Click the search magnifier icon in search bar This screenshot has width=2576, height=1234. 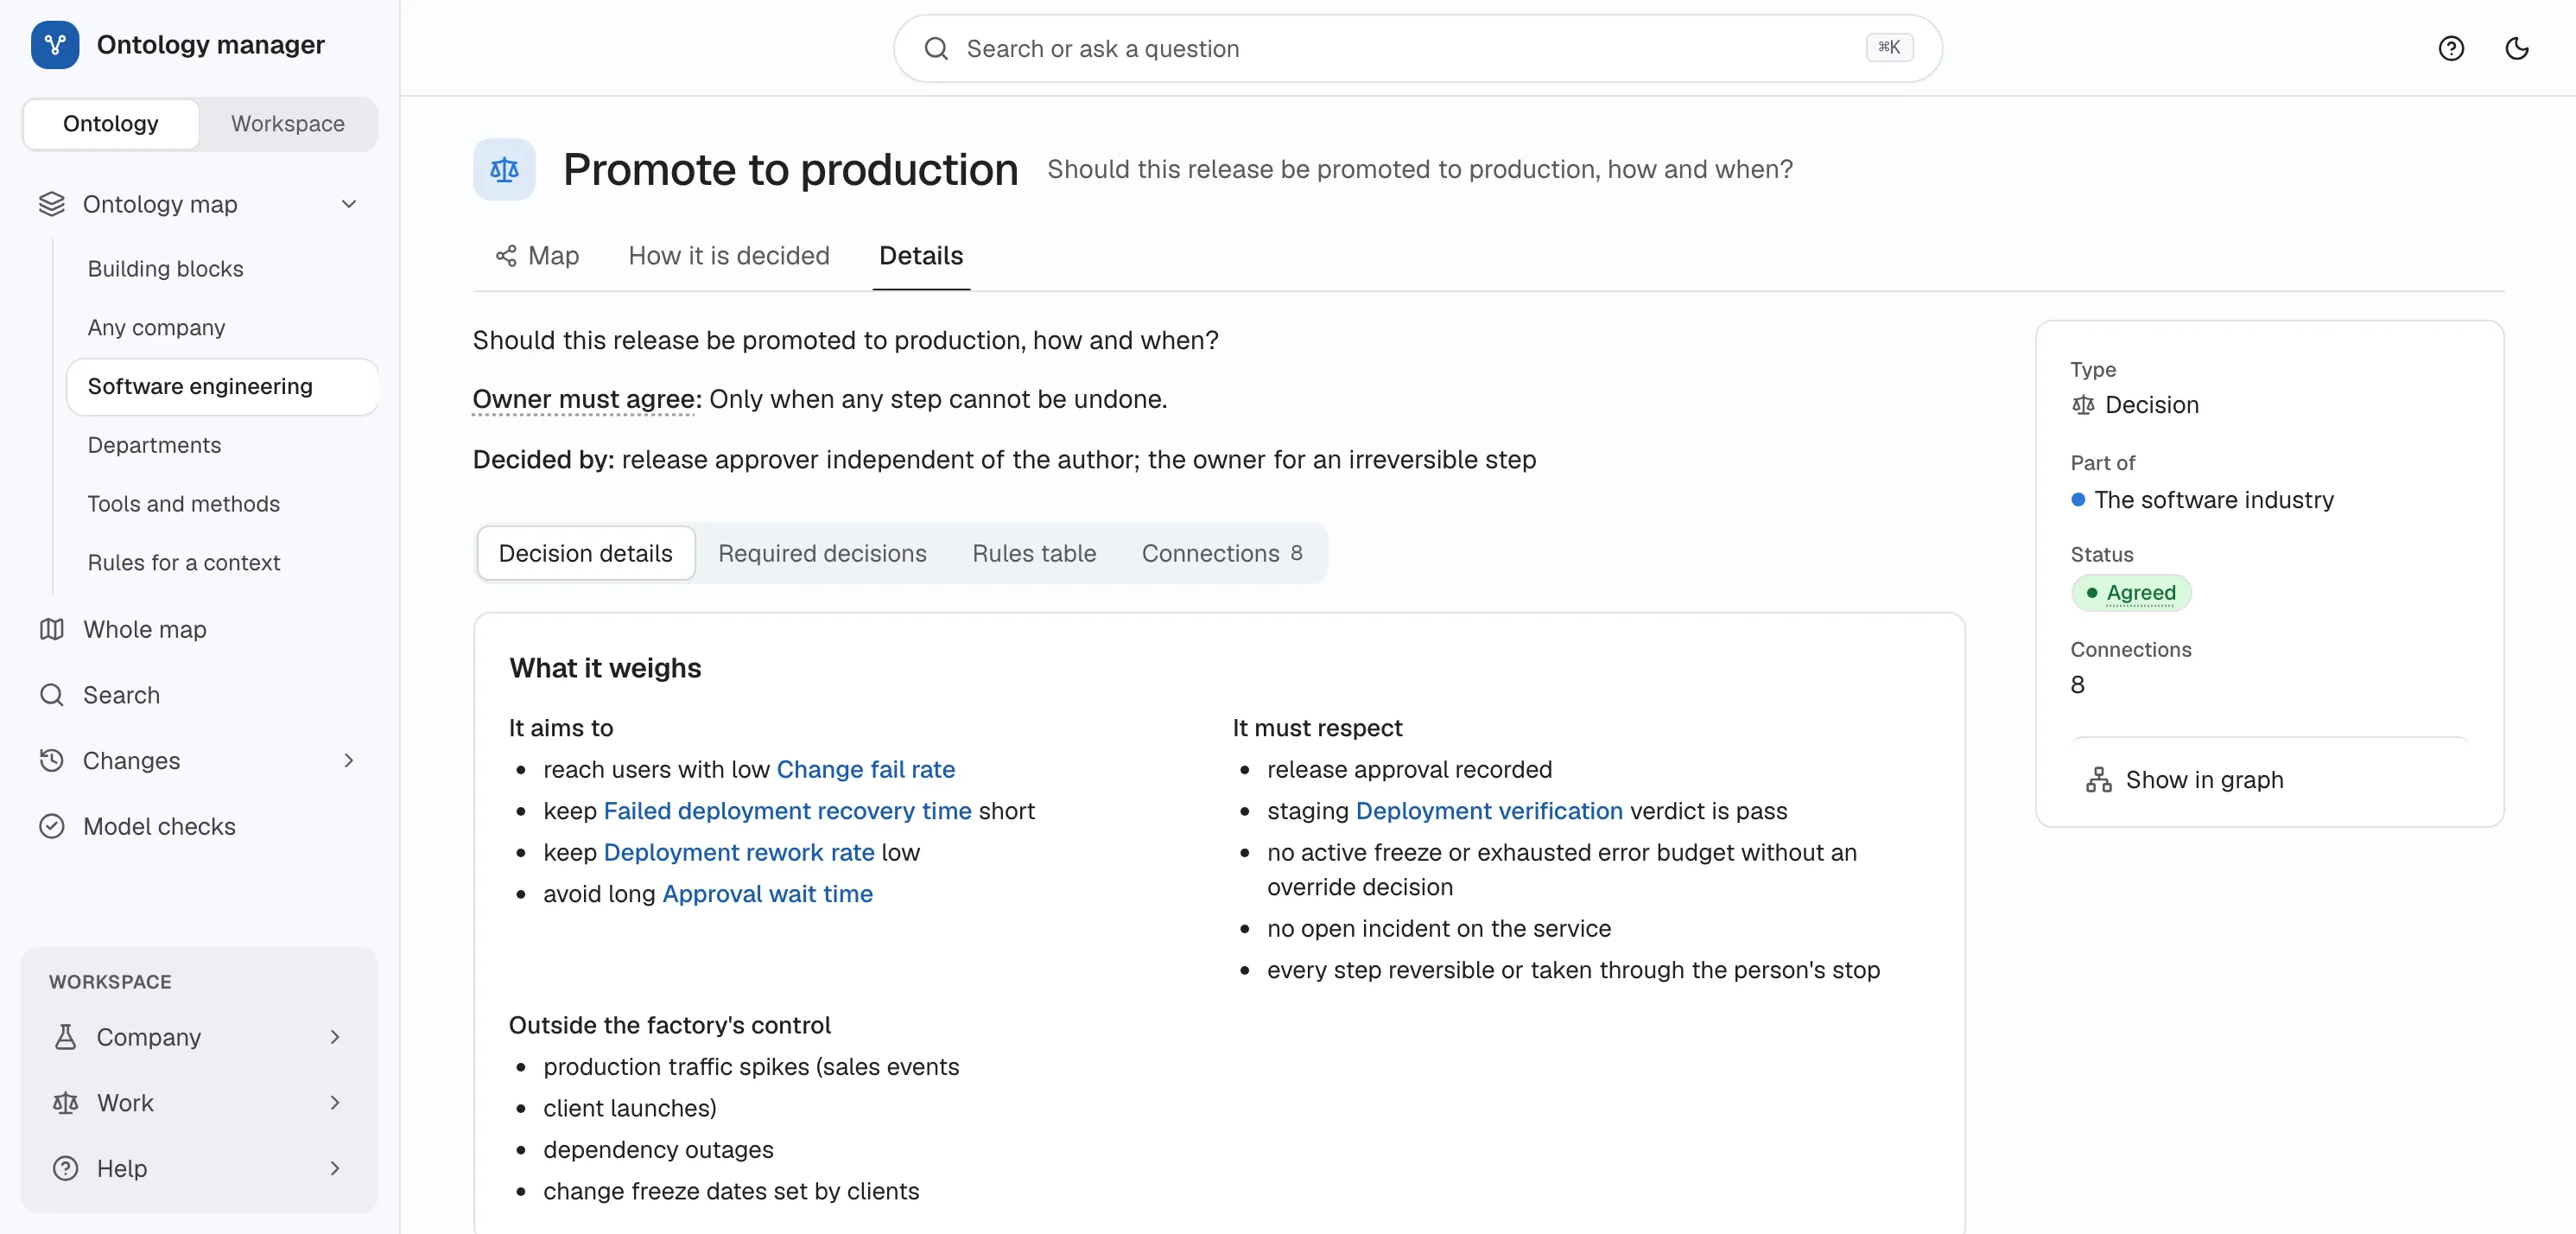click(935, 49)
